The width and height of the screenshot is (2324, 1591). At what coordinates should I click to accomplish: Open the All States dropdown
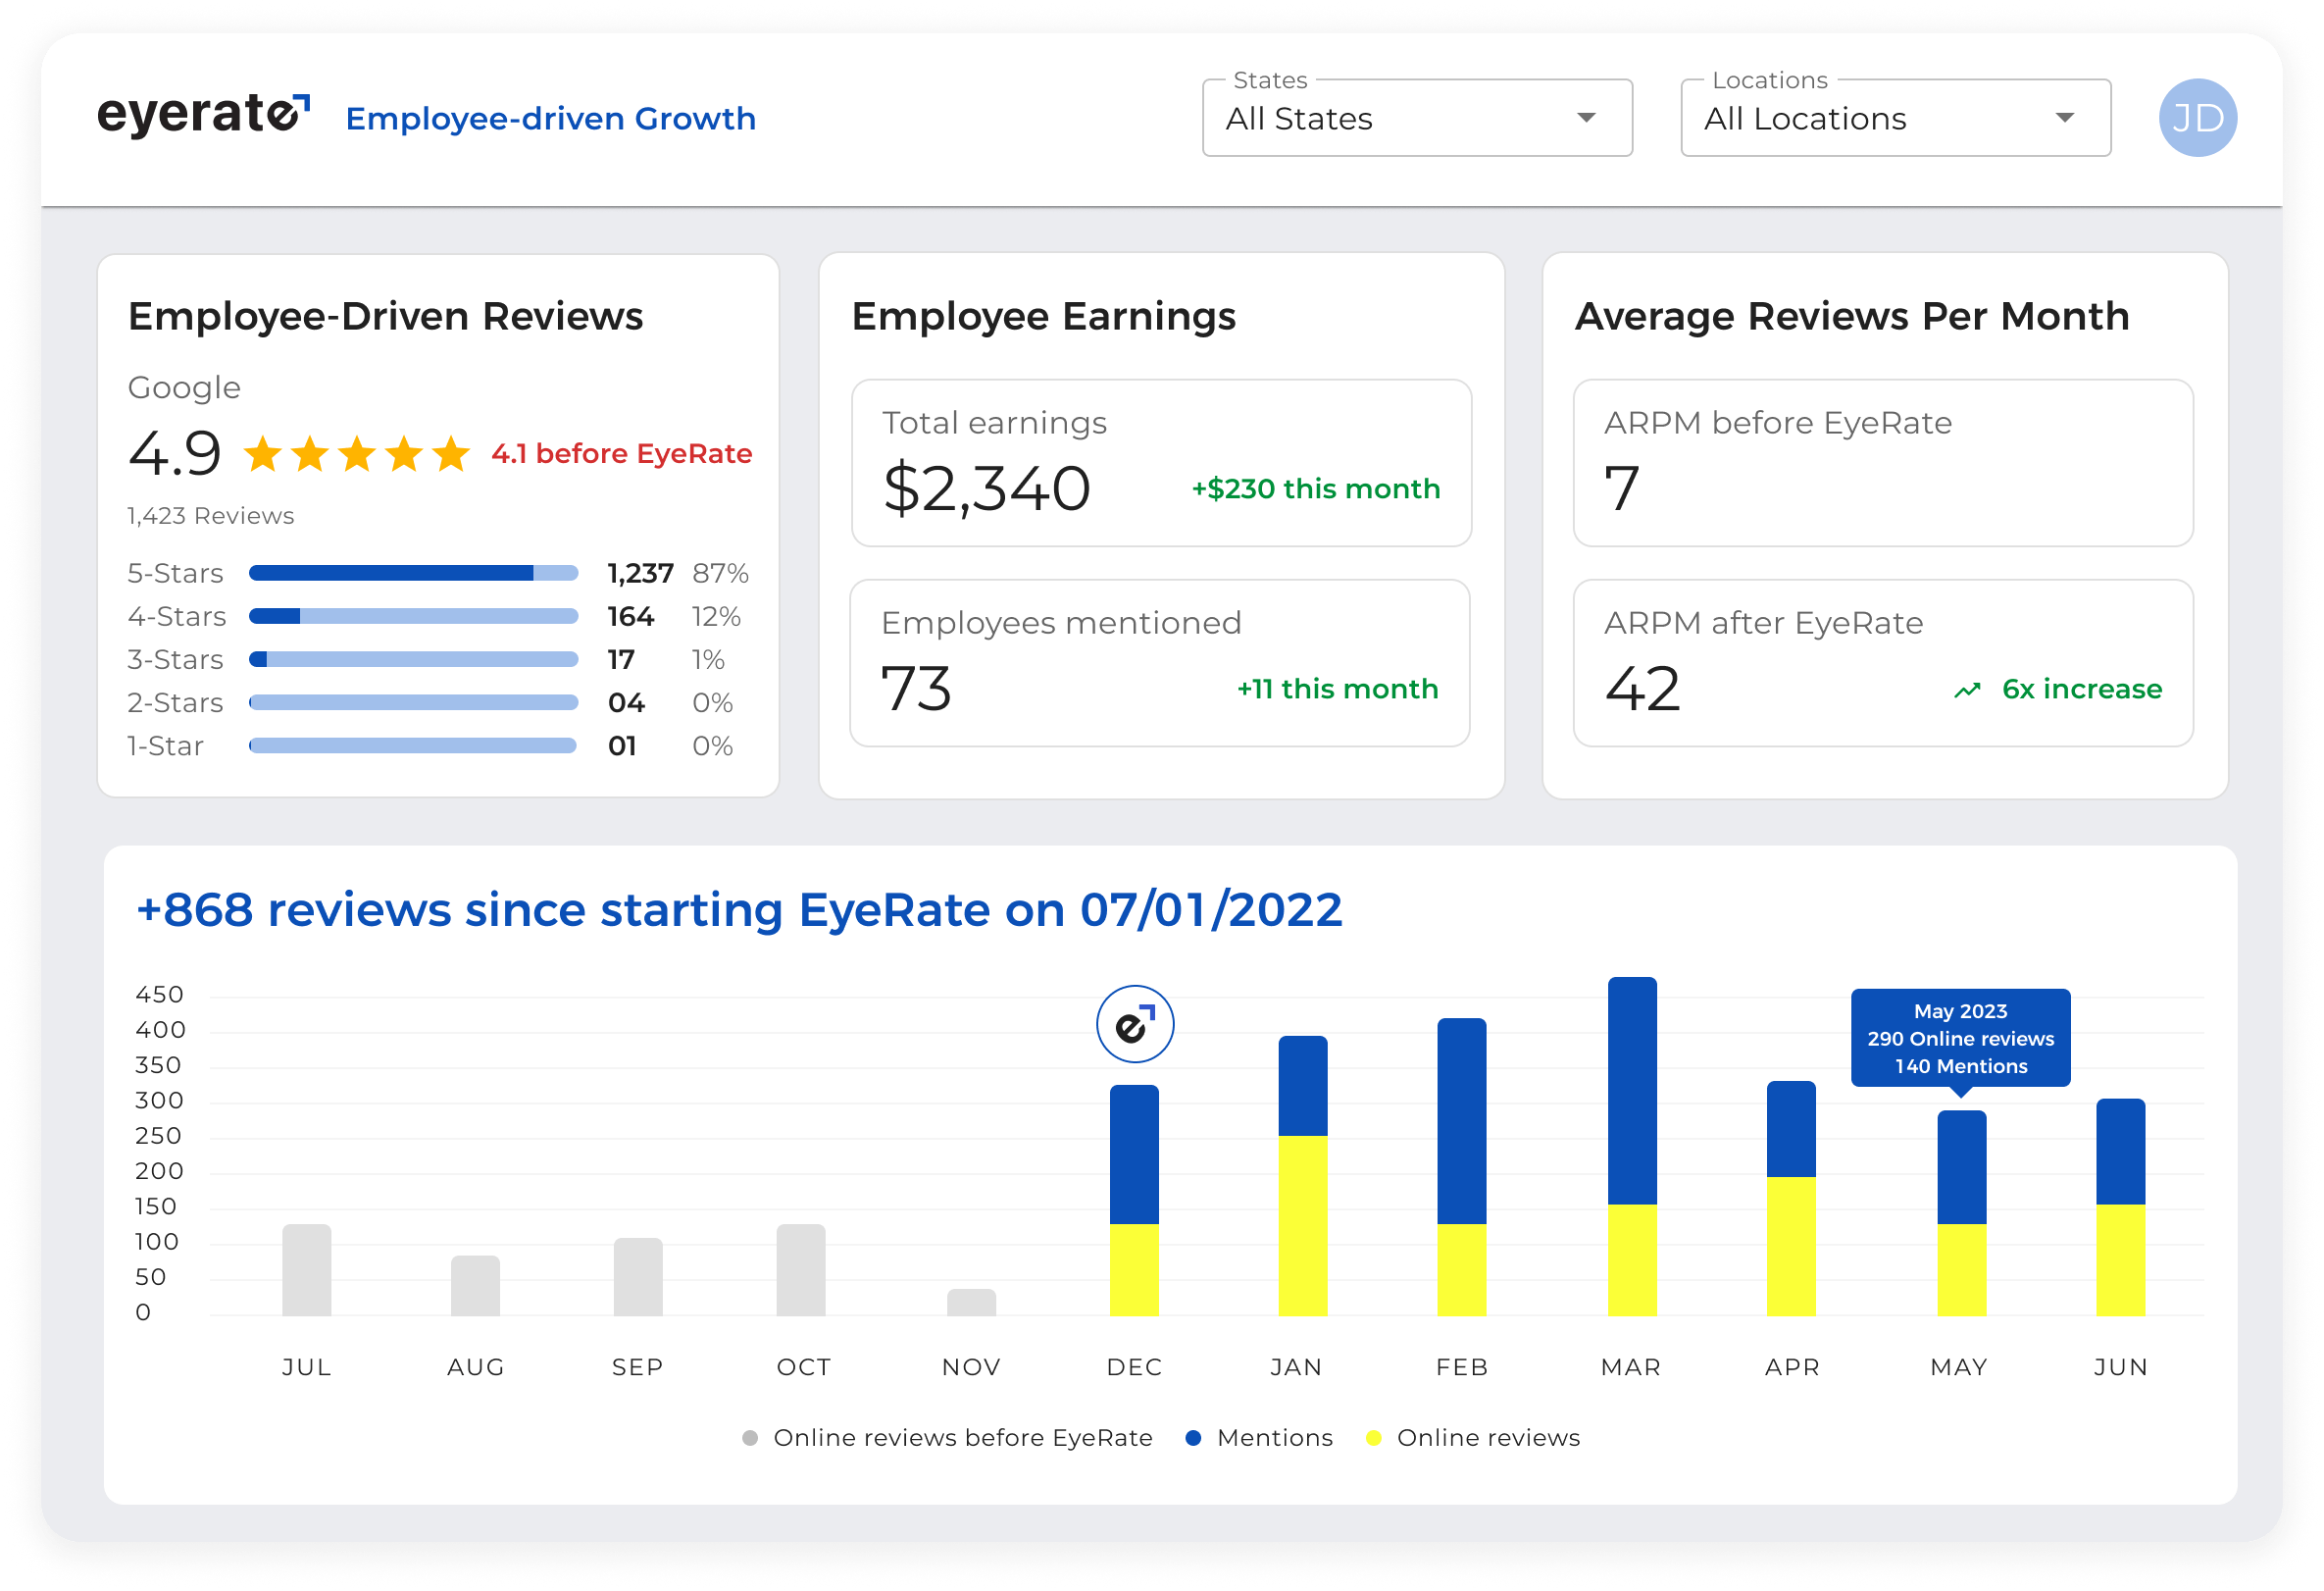click(1416, 118)
